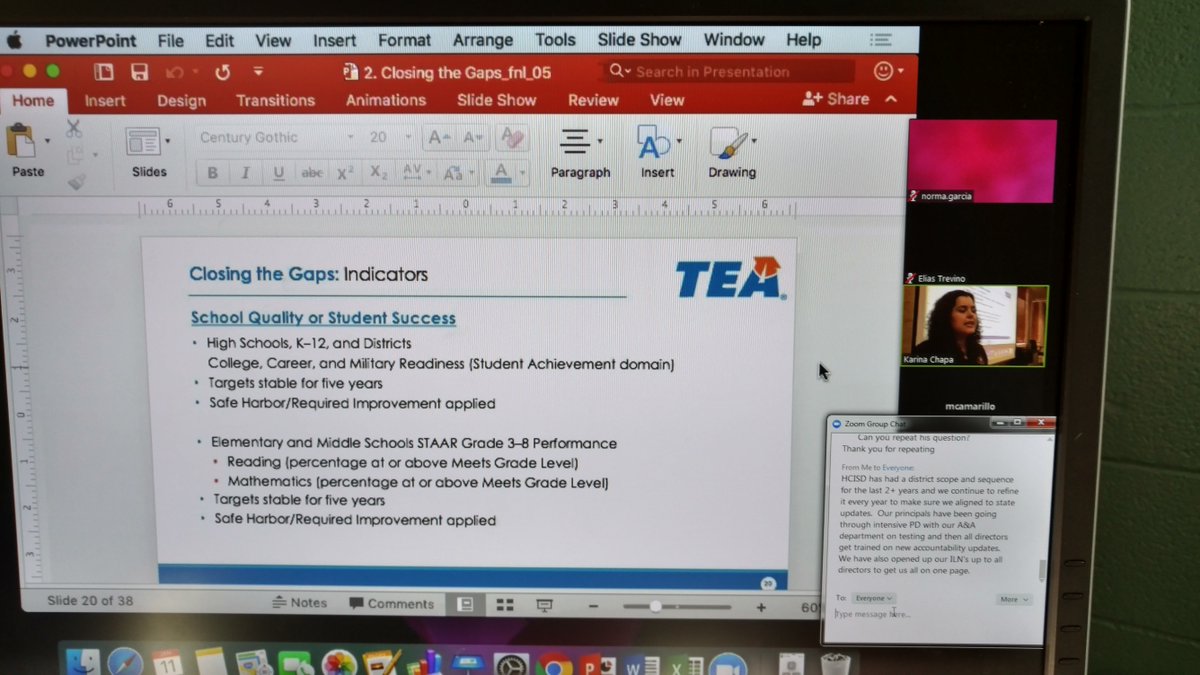
Task: Open Finder from the Dock
Action: pyautogui.click(x=83, y=663)
